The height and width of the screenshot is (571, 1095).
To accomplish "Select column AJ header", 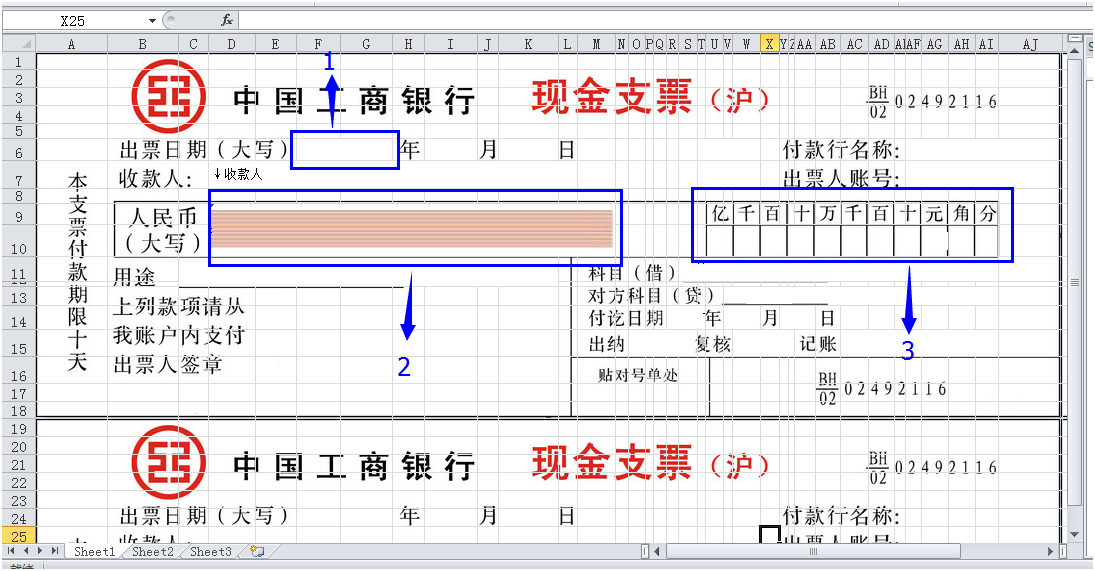I will point(1030,44).
